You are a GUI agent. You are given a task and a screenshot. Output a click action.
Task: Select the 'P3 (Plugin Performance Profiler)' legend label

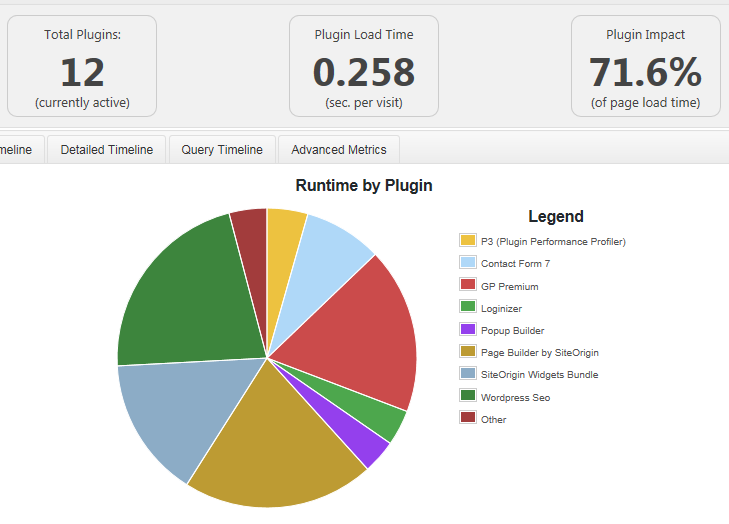click(x=553, y=242)
